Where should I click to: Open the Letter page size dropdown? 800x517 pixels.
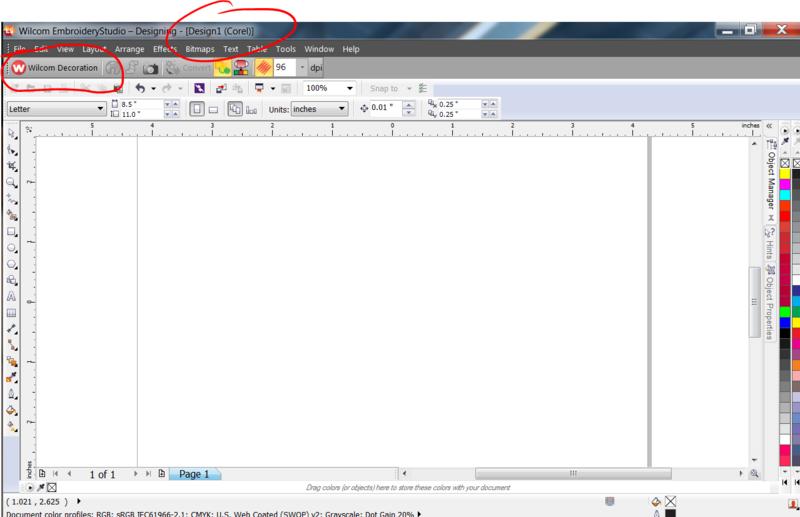pos(100,109)
